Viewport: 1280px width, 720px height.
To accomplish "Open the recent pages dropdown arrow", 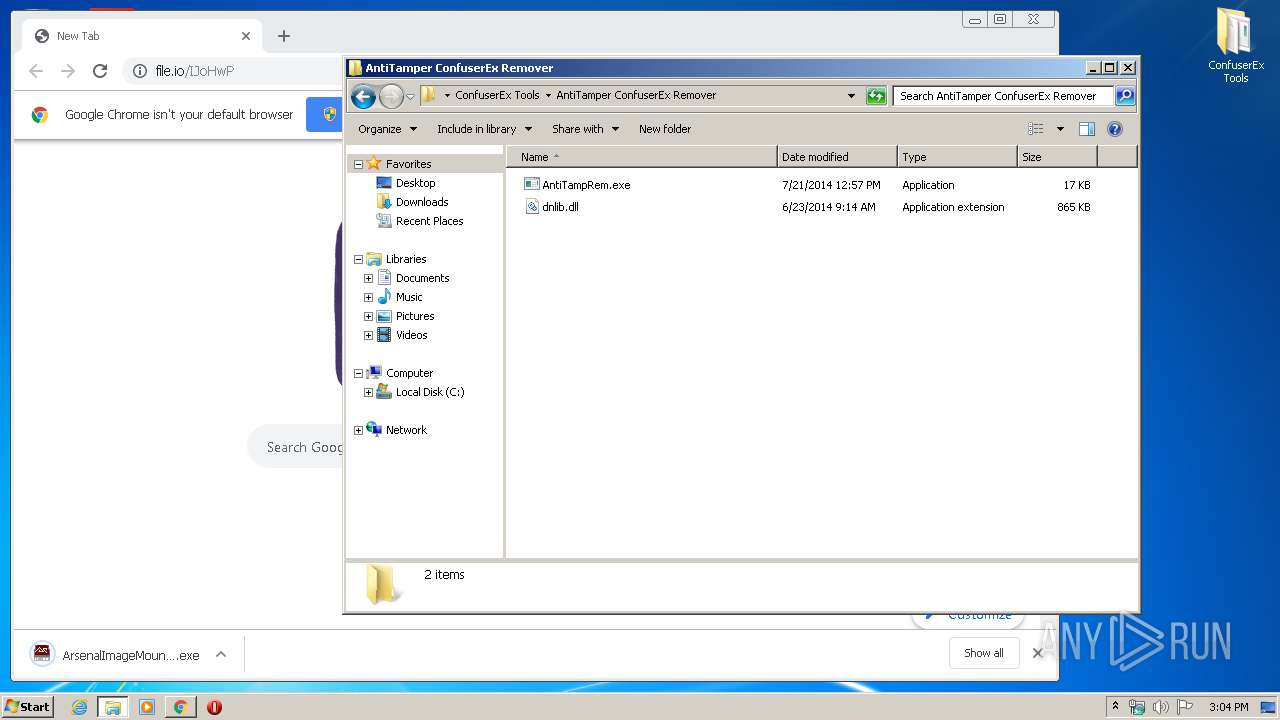I will [x=410, y=96].
